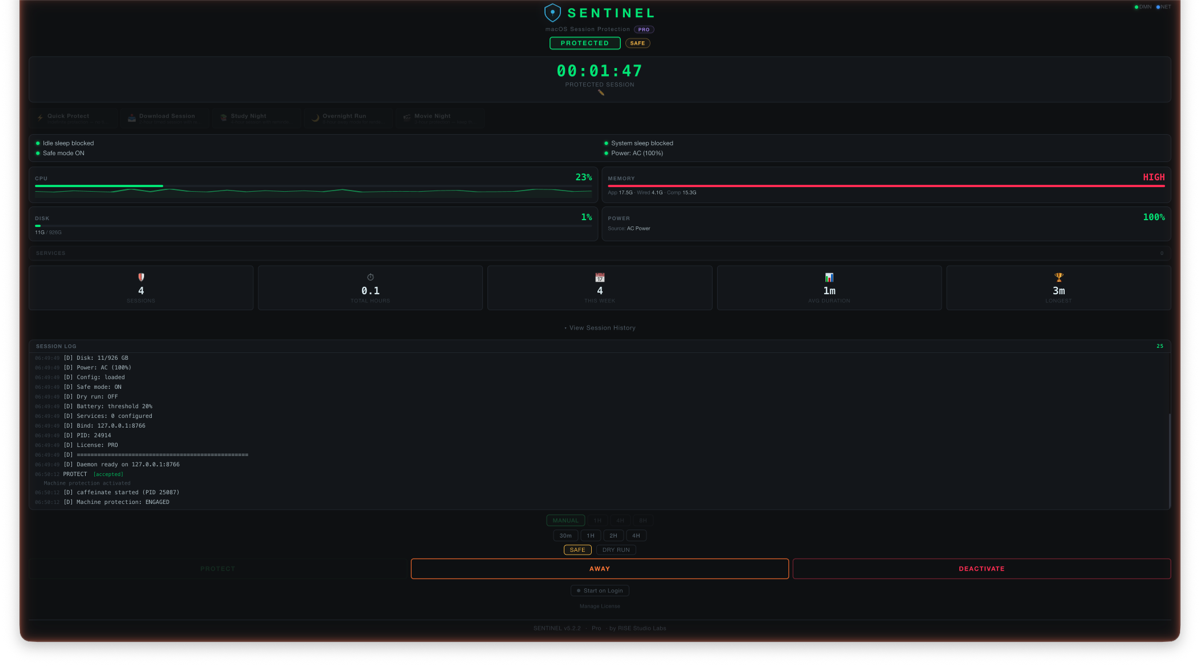Click the shield icon on Sessions card
This screenshot has width=1200, height=666.
point(141,277)
